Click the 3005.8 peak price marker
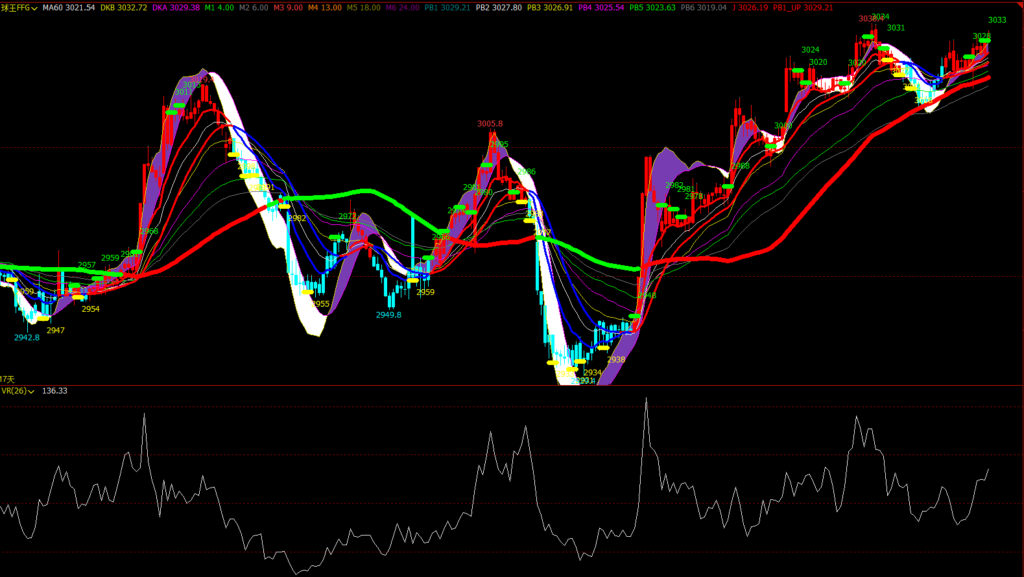 [x=490, y=124]
